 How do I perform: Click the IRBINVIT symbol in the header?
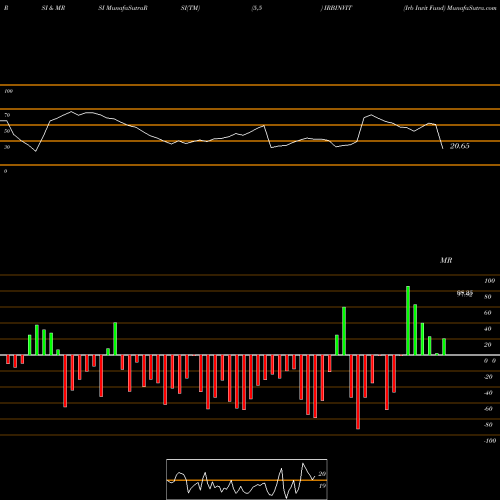click(x=338, y=8)
